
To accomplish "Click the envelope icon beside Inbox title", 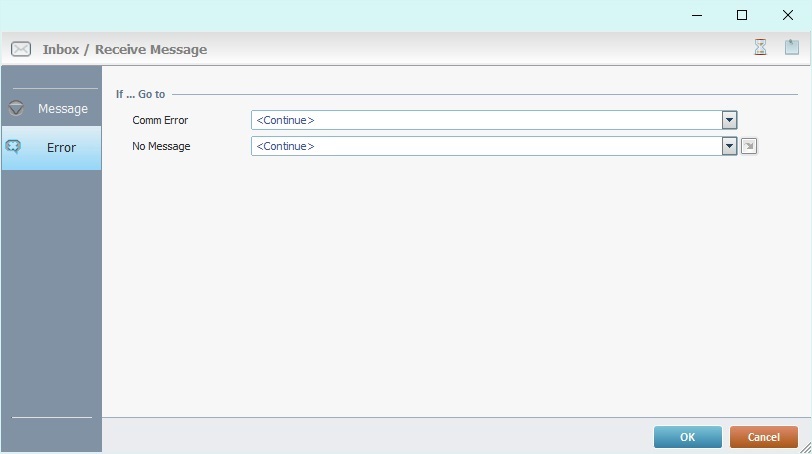I will (20, 49).
